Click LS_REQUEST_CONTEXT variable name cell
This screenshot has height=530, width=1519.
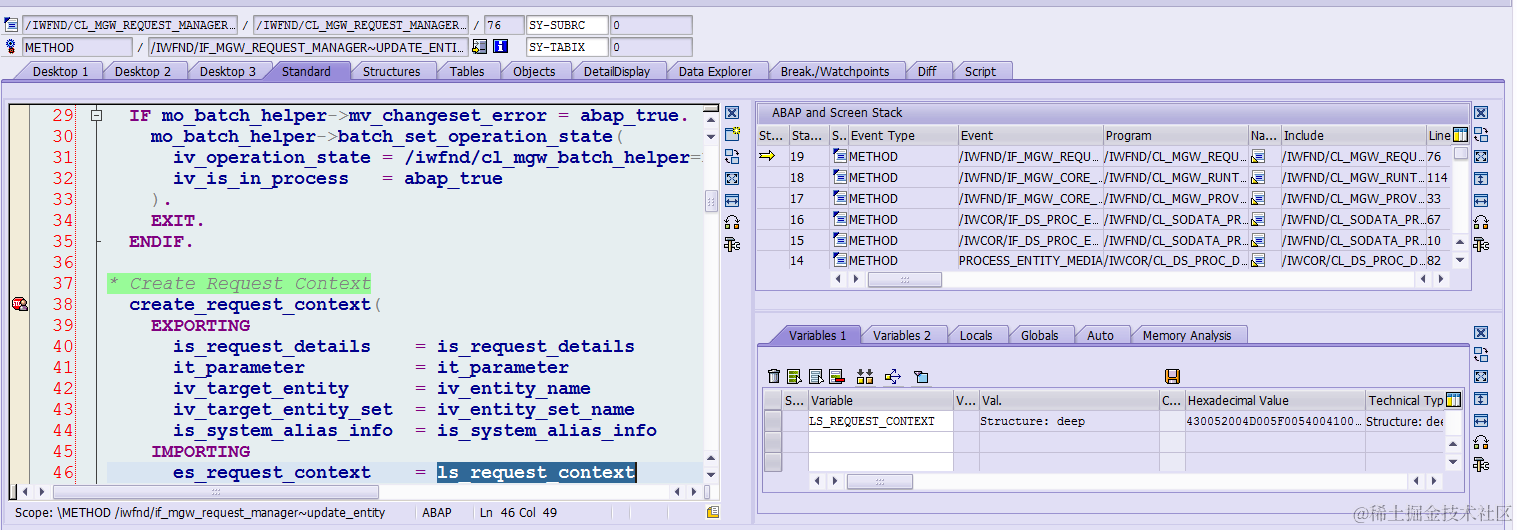point(879,421)
